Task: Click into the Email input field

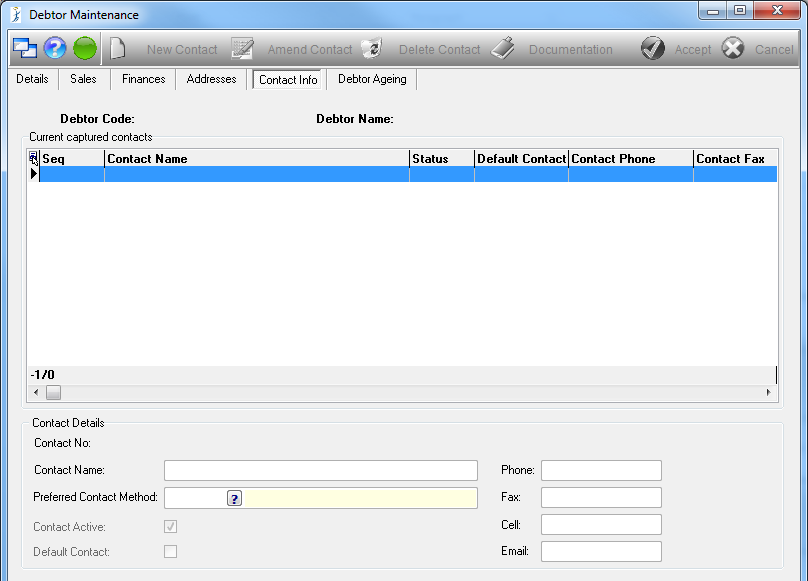Action: click(601, 551)
